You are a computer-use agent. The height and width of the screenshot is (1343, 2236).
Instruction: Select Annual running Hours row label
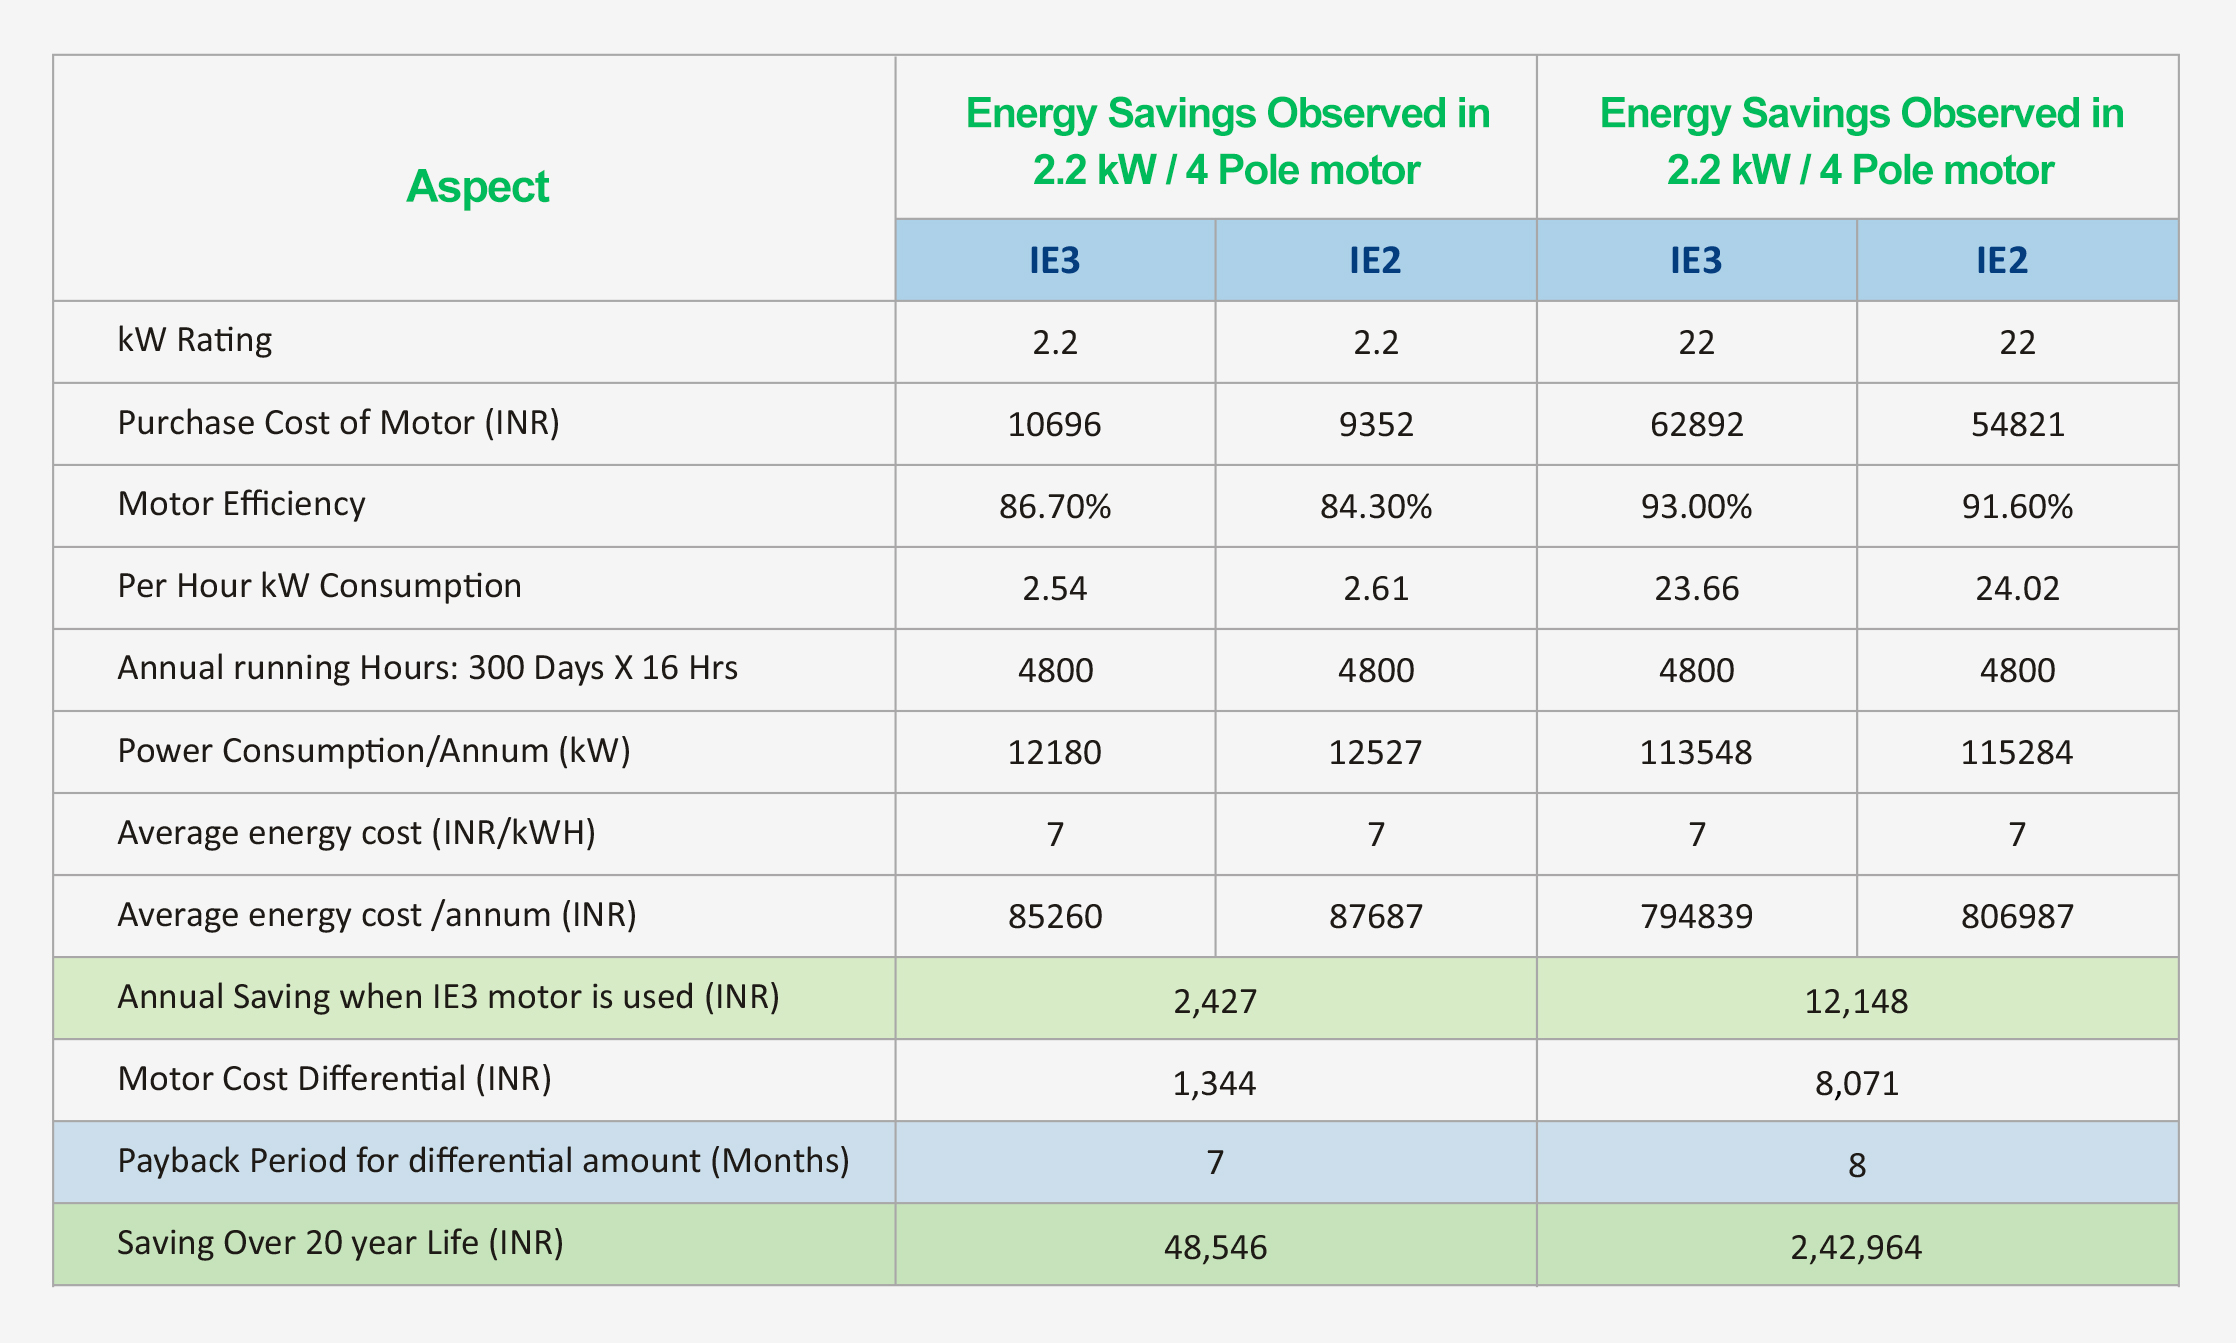pyautogui.click(x=427, y=668)
